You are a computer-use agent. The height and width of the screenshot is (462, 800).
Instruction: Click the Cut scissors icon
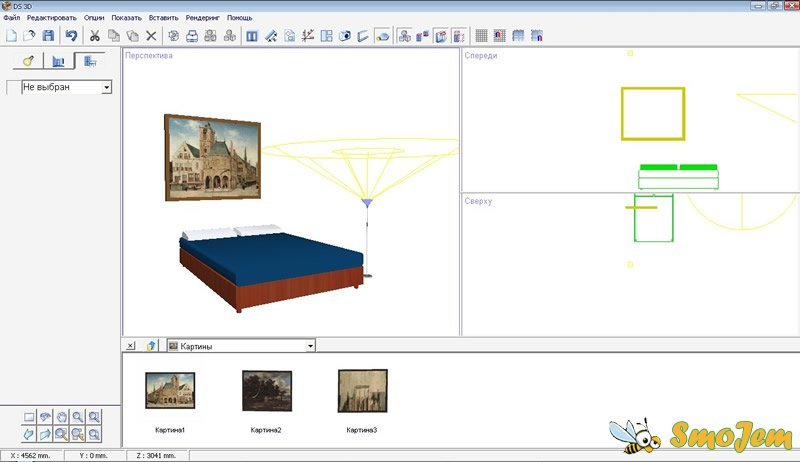[94, 36]
